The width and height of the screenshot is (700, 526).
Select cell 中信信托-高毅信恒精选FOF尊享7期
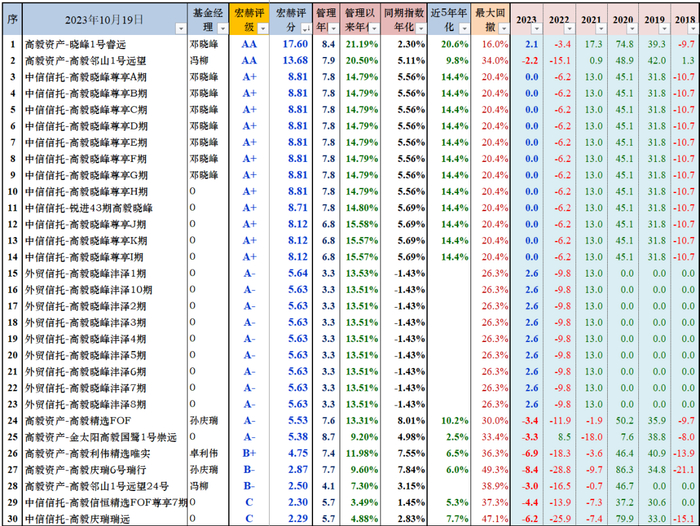(105, 503)
